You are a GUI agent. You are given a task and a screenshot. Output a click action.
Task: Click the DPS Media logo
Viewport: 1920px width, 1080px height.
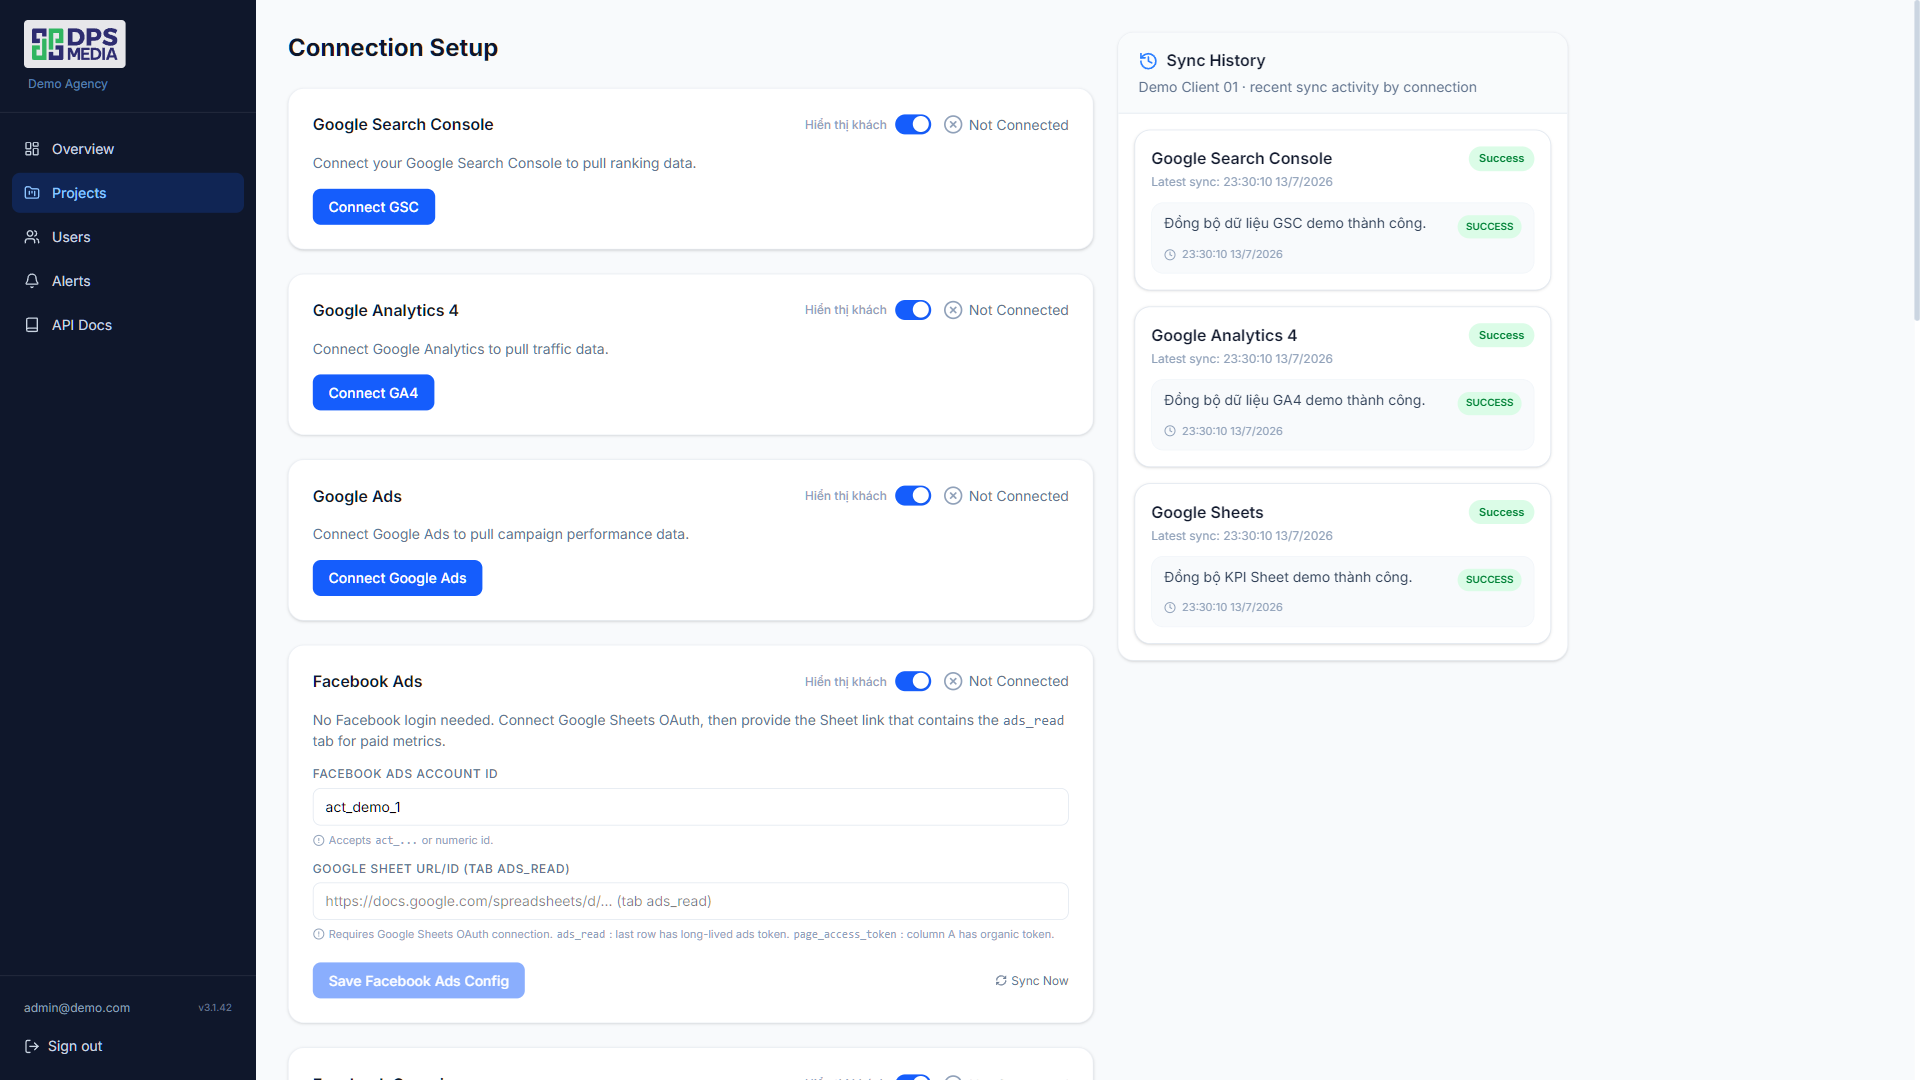(x=75, y=44)
